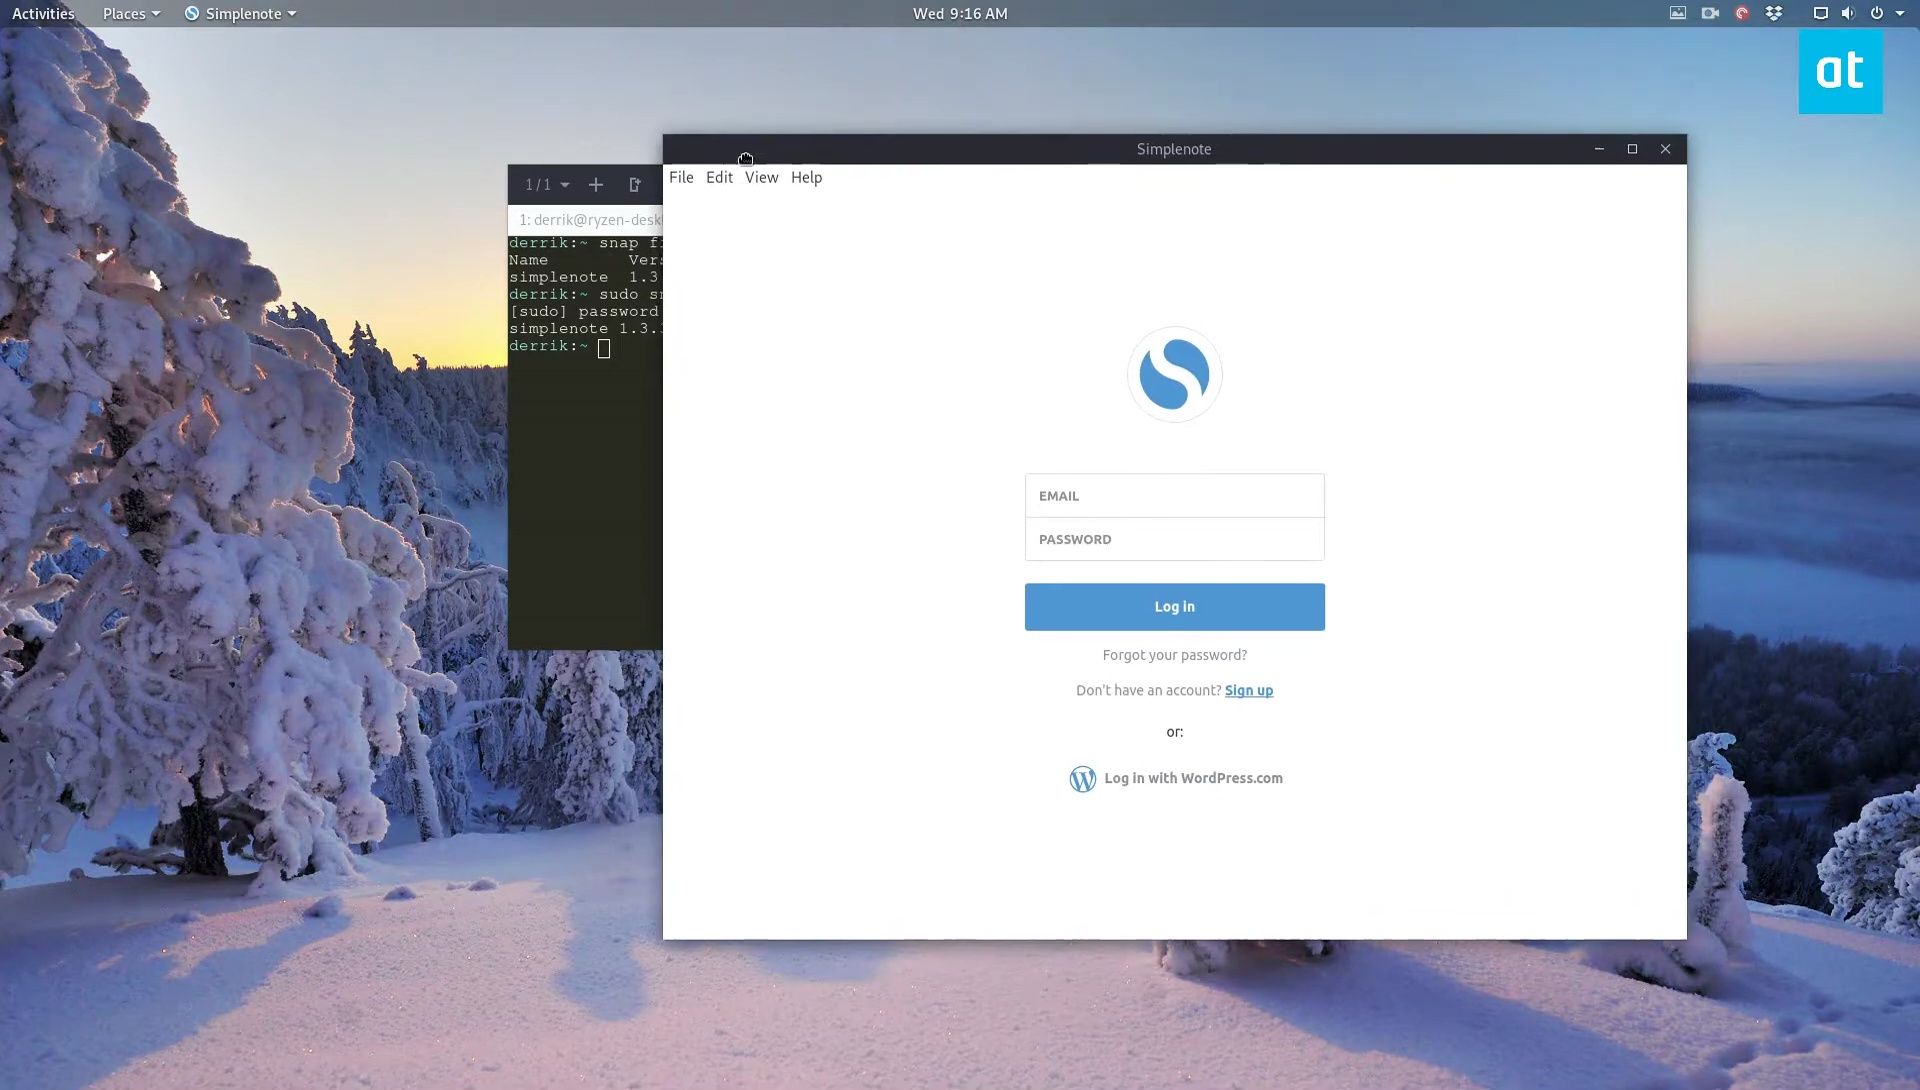Click the terminal prompt cursor line

click(x=559, y=347)
